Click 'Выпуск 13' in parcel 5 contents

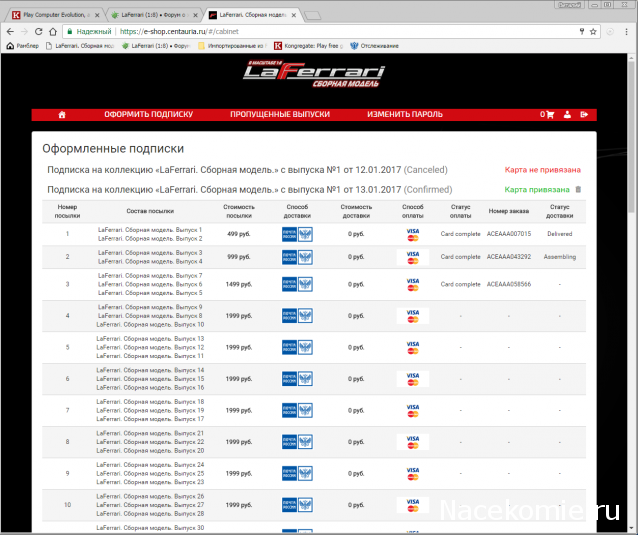(x=189, y=339)
